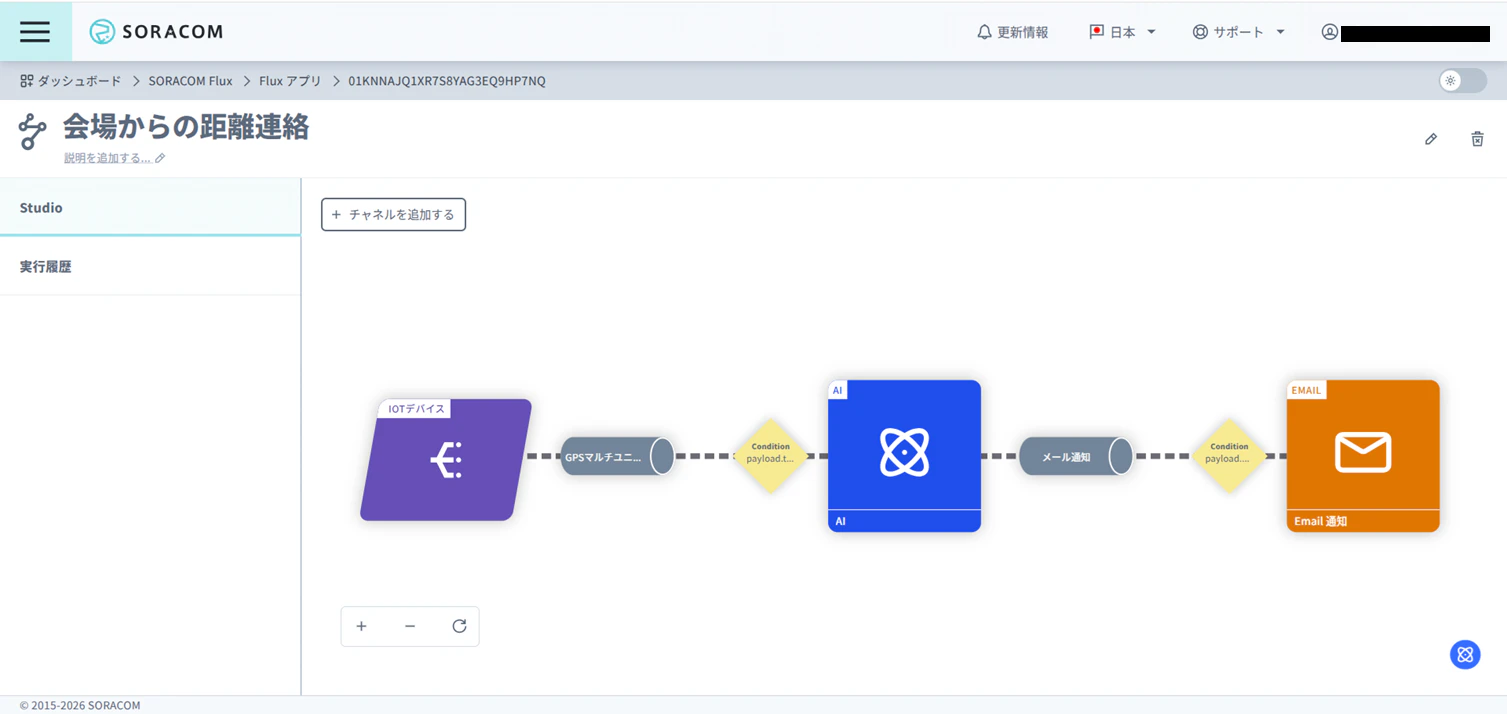Click the app ID breadcrumb text
Viewport: 1507px width, 714px height.
click(447, 81)
